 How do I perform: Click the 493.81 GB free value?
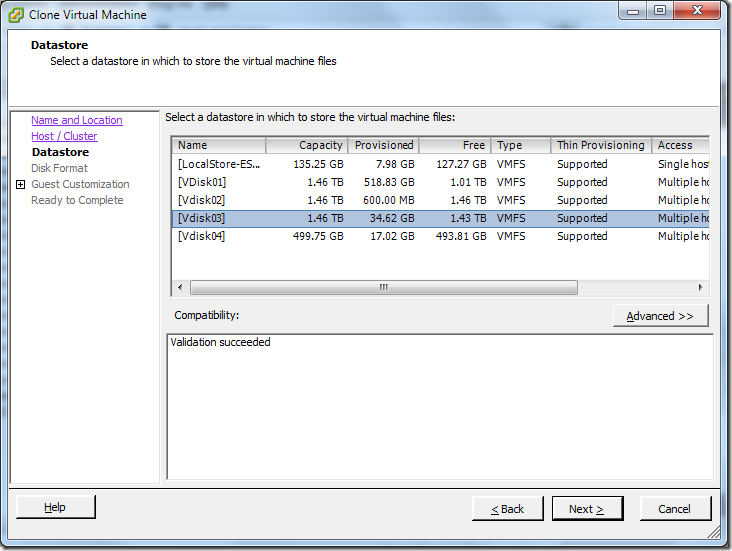[461, 236]
